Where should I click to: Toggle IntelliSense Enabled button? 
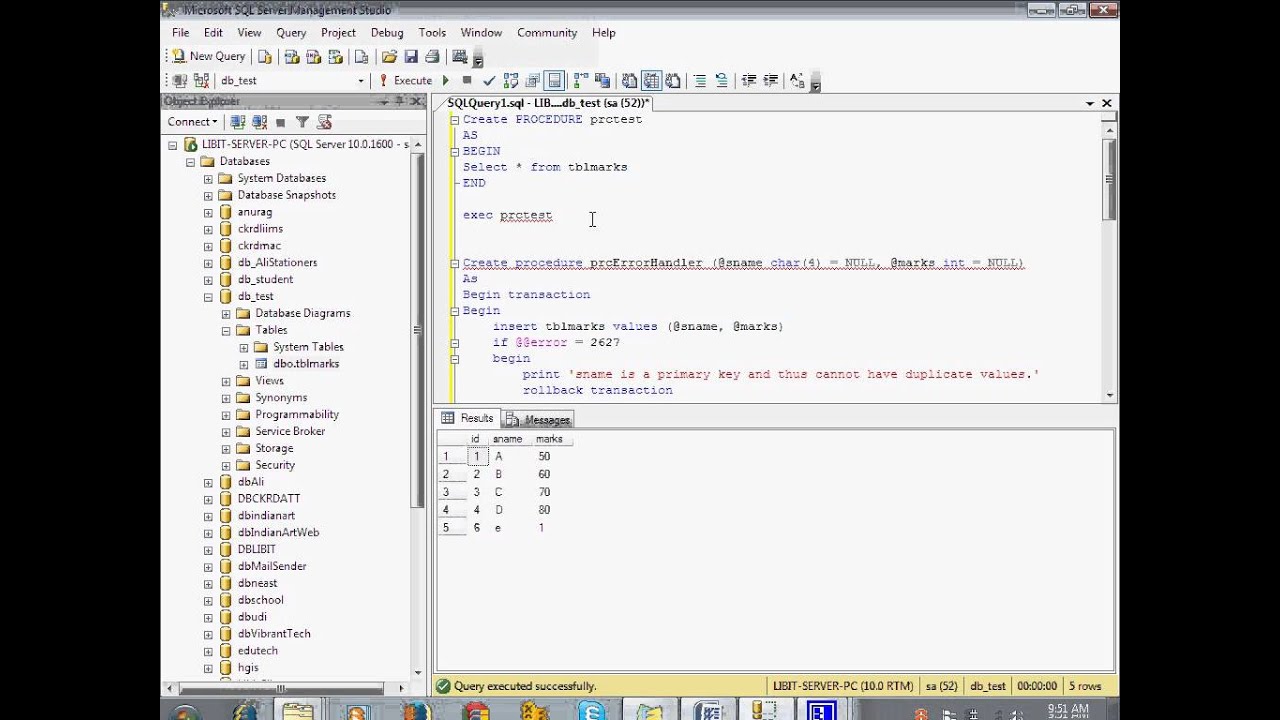pyautogui.click(x=555, y=80)
